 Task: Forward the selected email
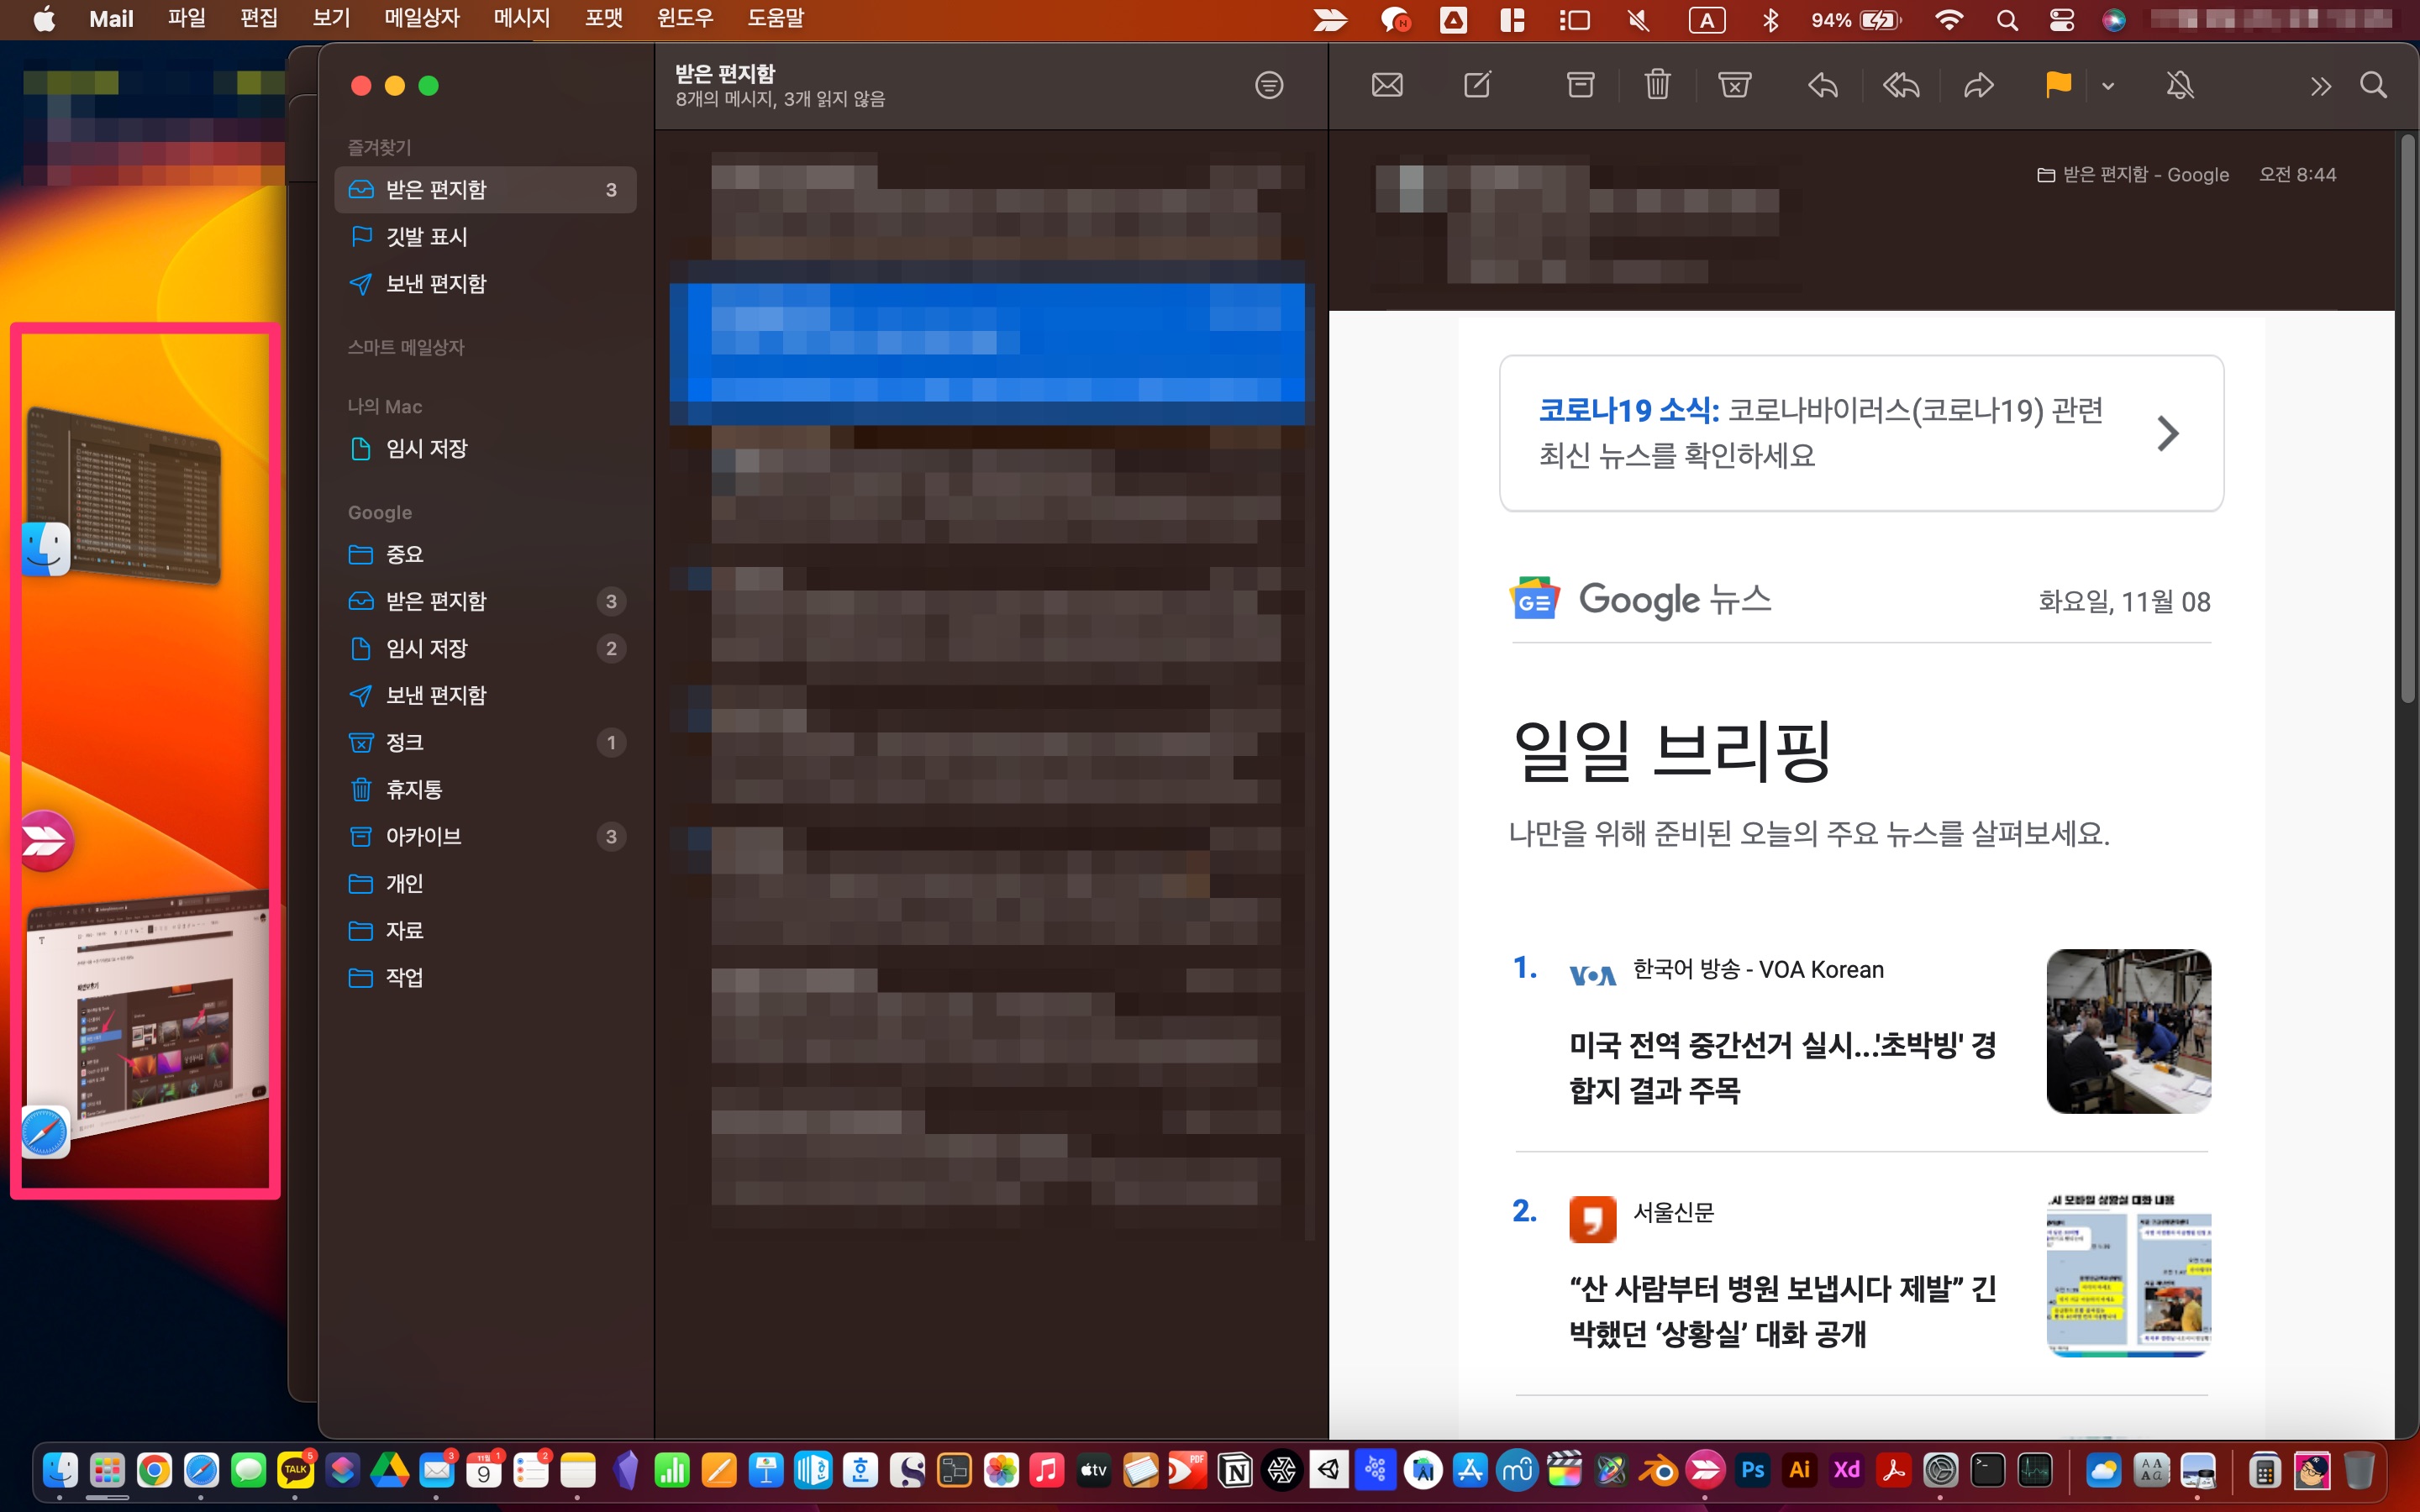click(x=1978, y=86)
